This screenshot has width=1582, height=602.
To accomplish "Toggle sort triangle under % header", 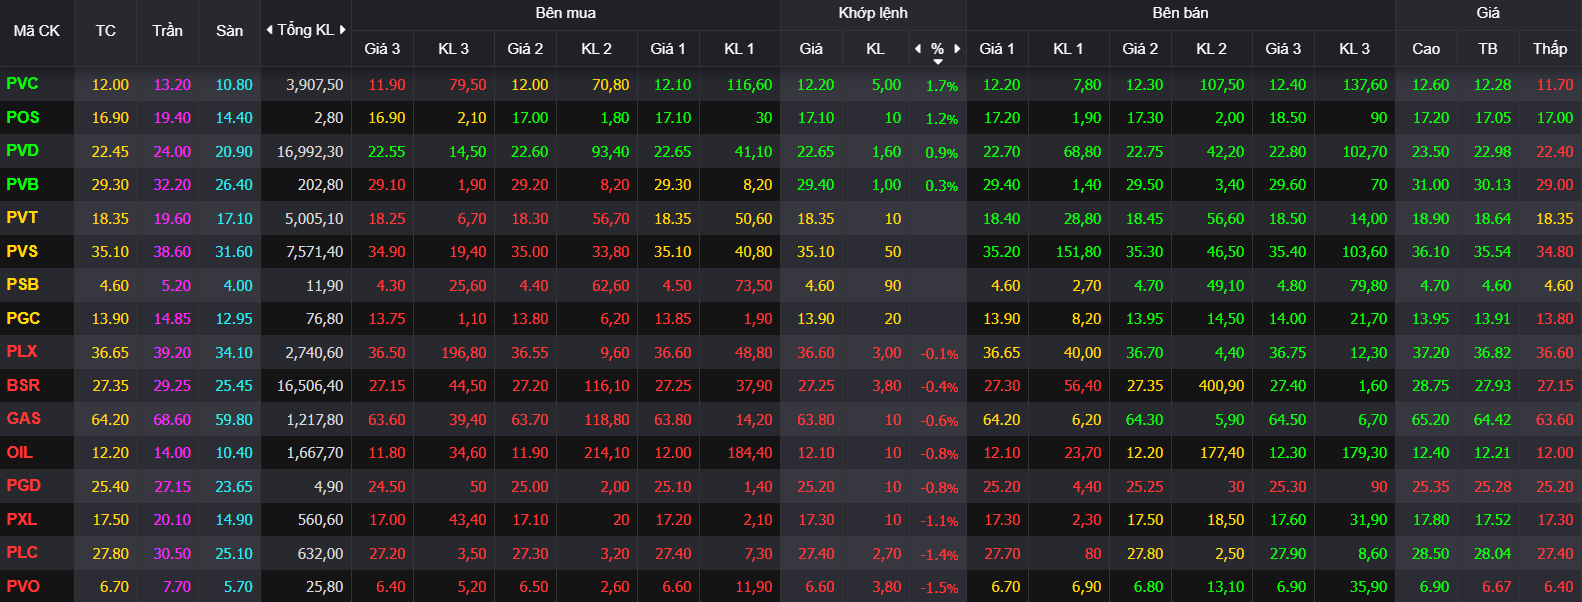I will click(x=938, y=62).
